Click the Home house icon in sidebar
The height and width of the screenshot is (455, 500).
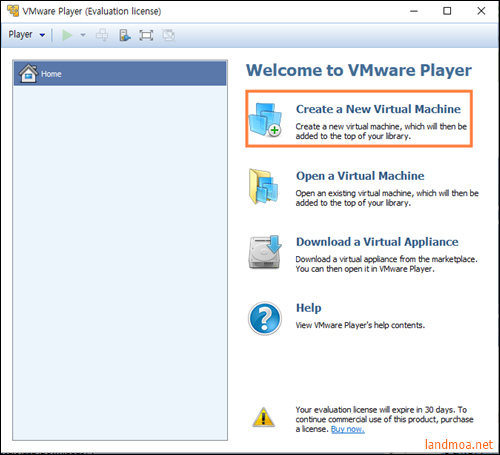point(28,73)
